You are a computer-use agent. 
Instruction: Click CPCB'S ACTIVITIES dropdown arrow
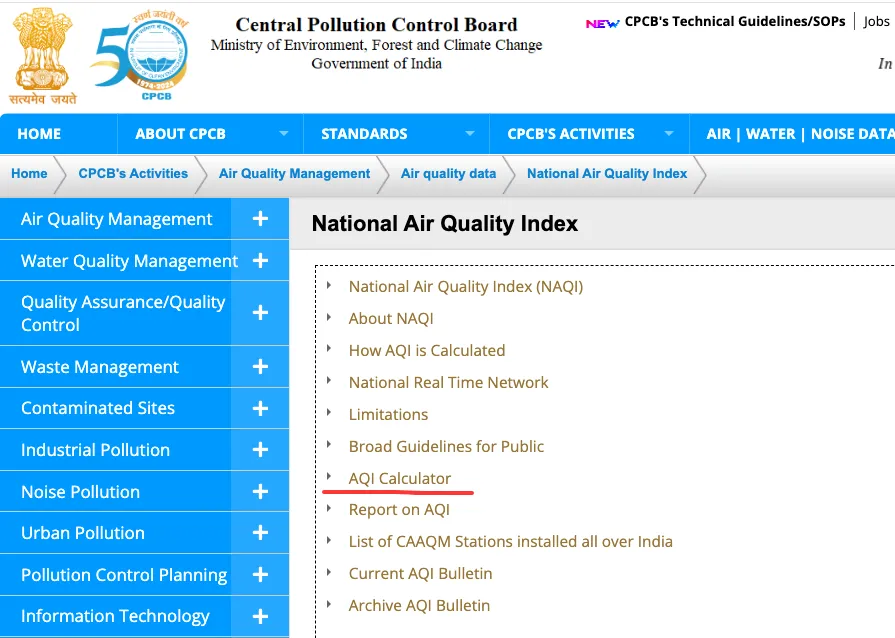pos(669,134)
